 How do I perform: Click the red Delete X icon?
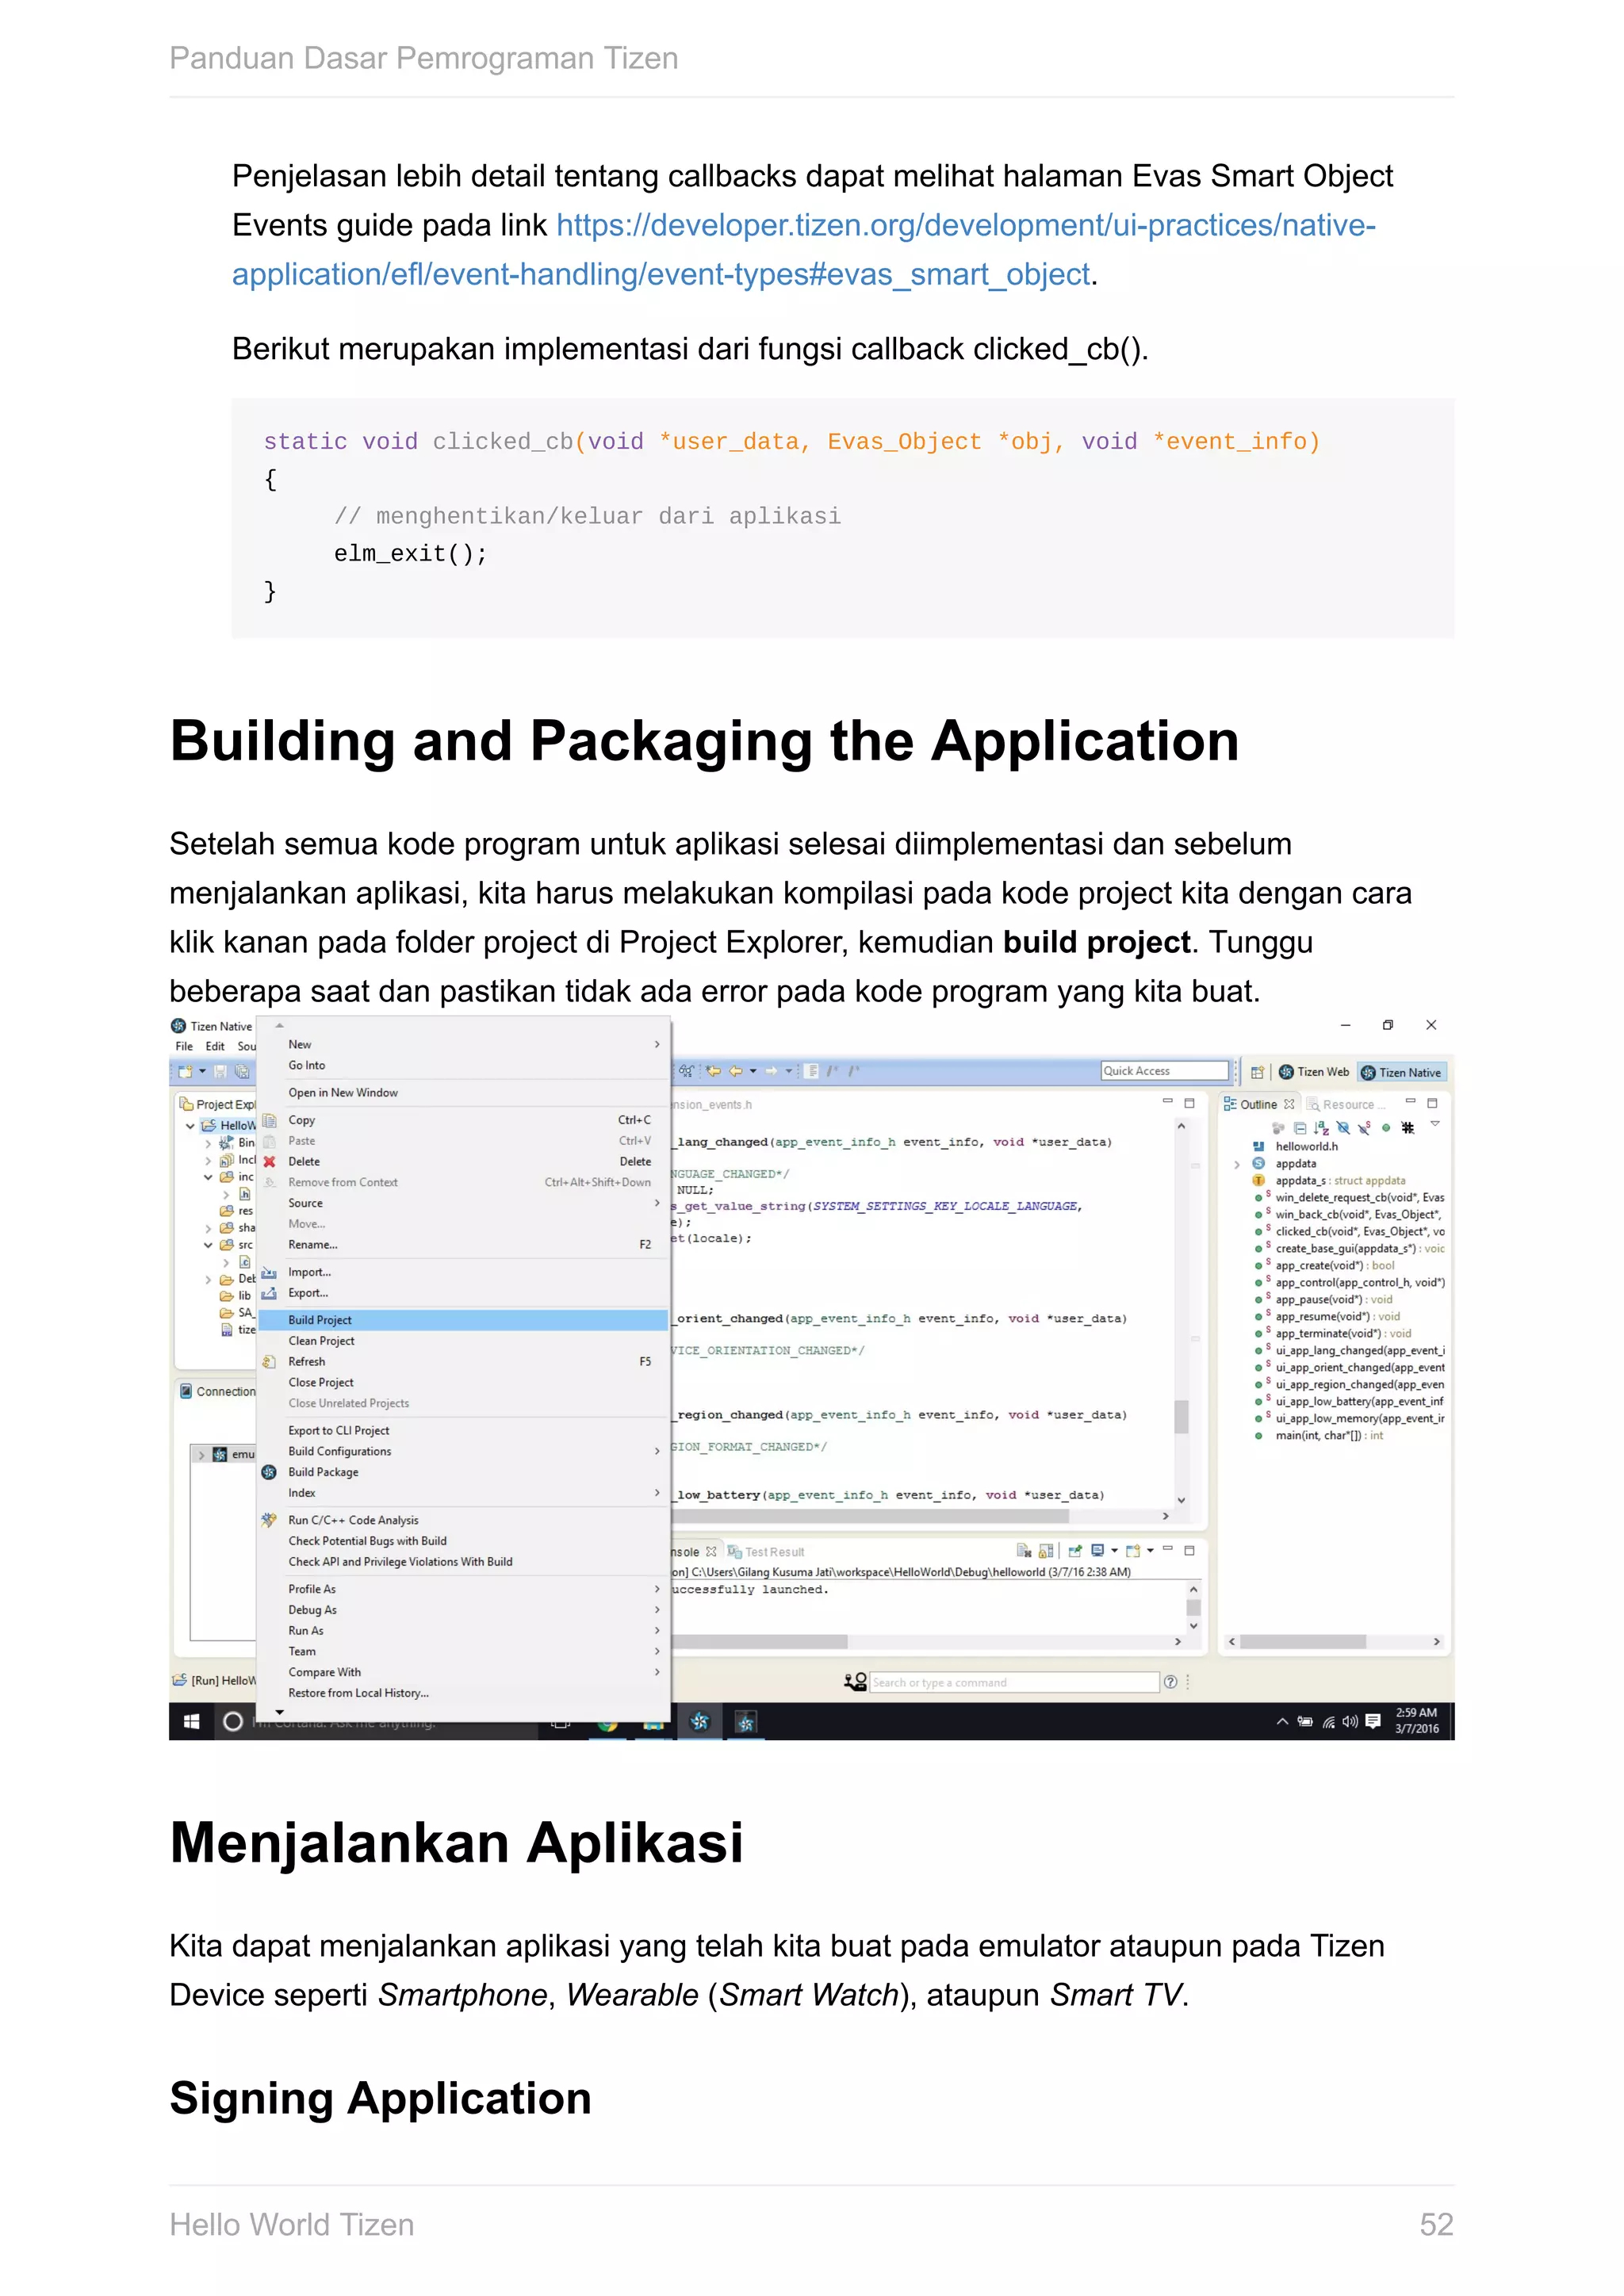coord(269,1162)
